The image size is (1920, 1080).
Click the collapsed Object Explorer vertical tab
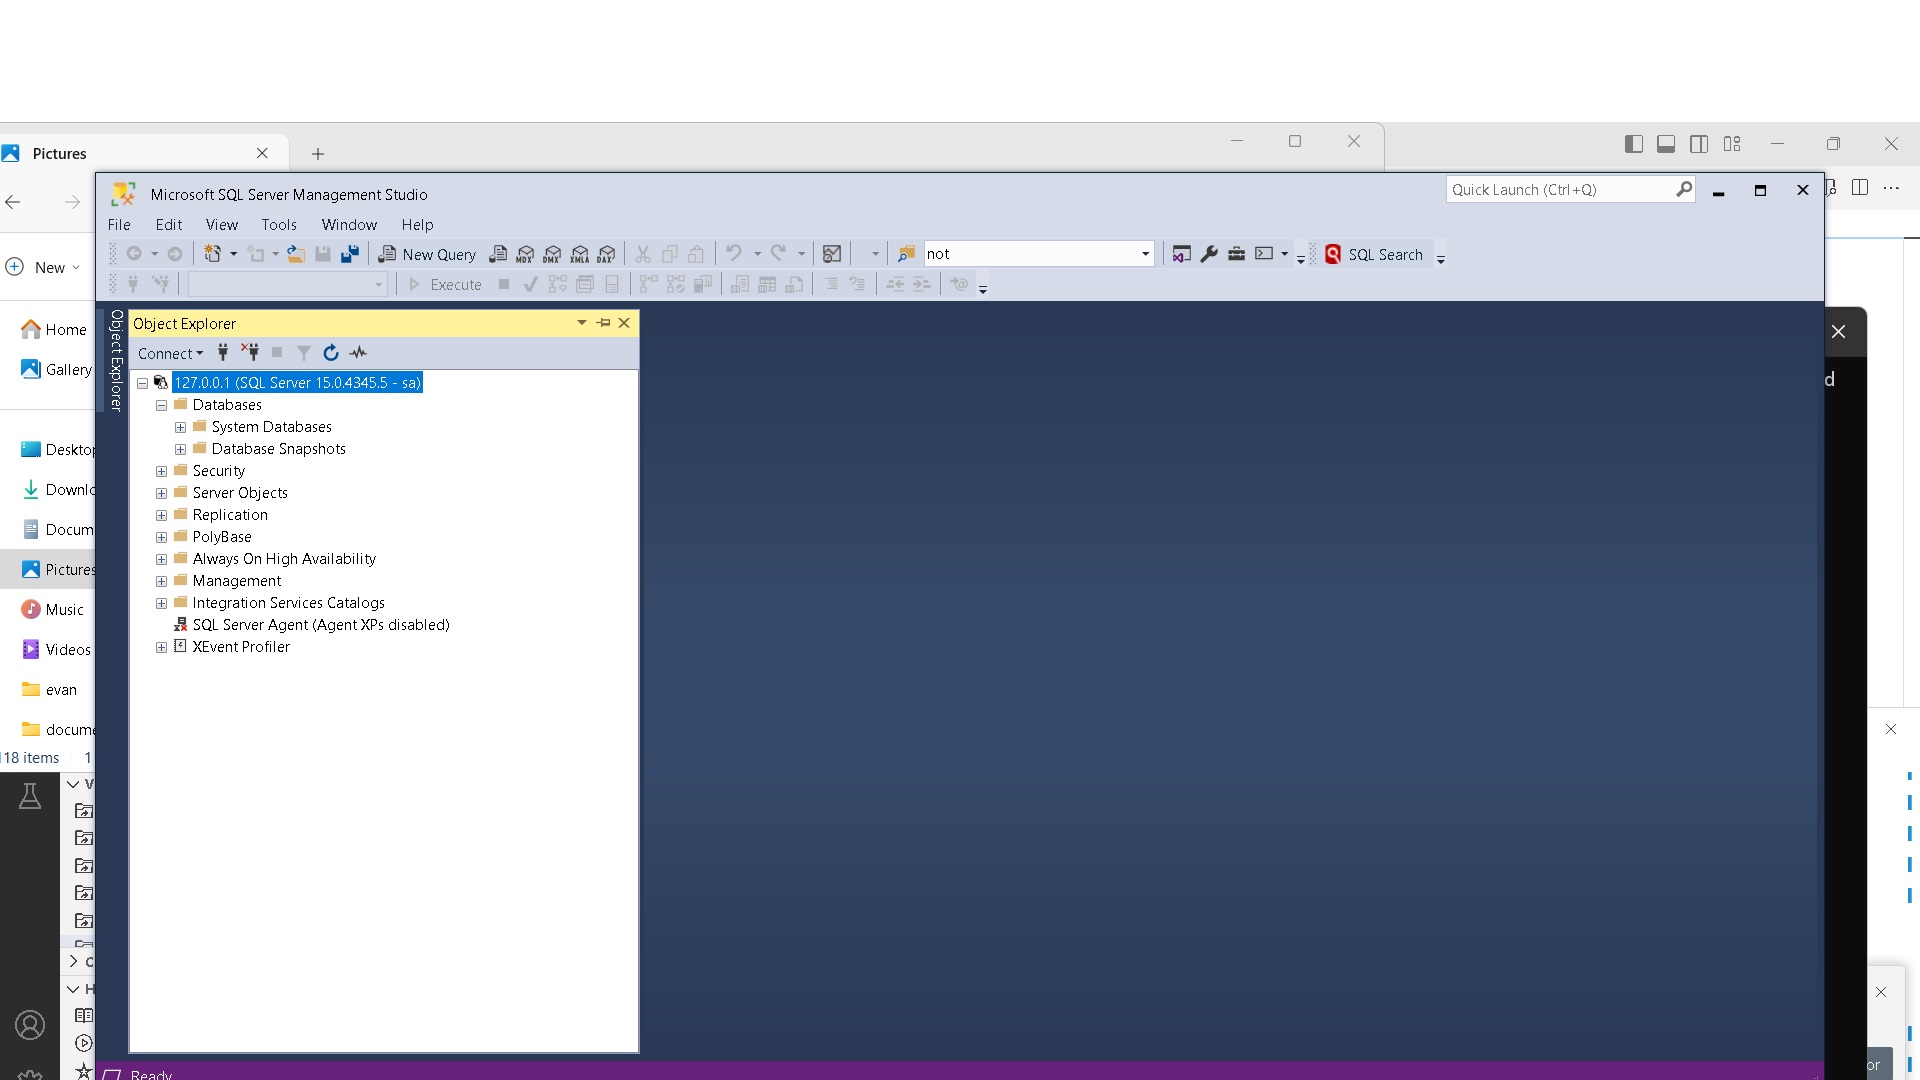click(116, 360)
